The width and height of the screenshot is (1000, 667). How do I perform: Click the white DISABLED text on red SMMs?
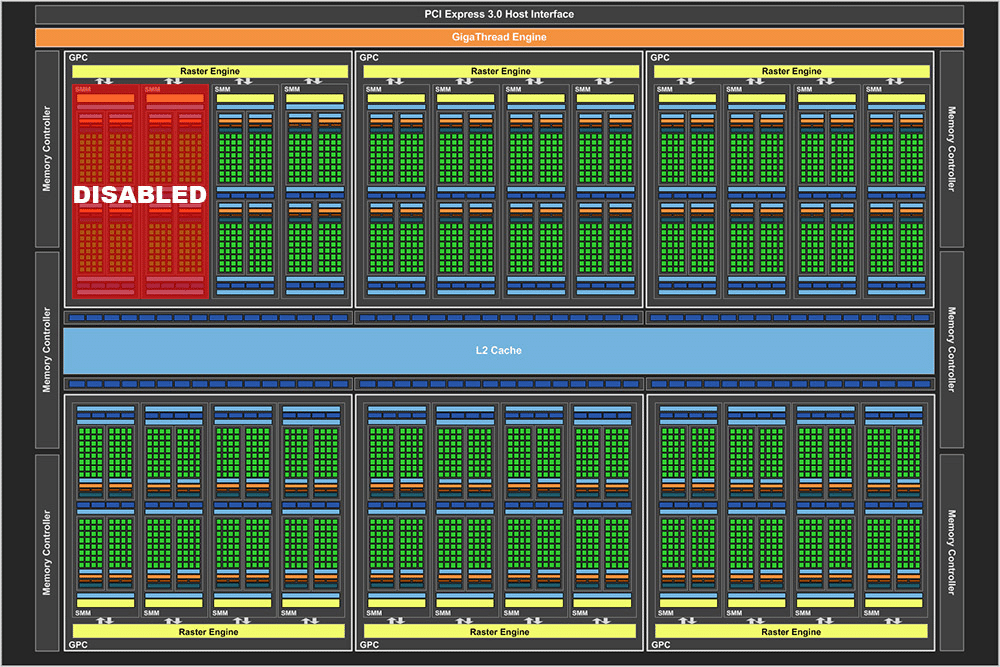pyautogui.click(x=140, y=194)
